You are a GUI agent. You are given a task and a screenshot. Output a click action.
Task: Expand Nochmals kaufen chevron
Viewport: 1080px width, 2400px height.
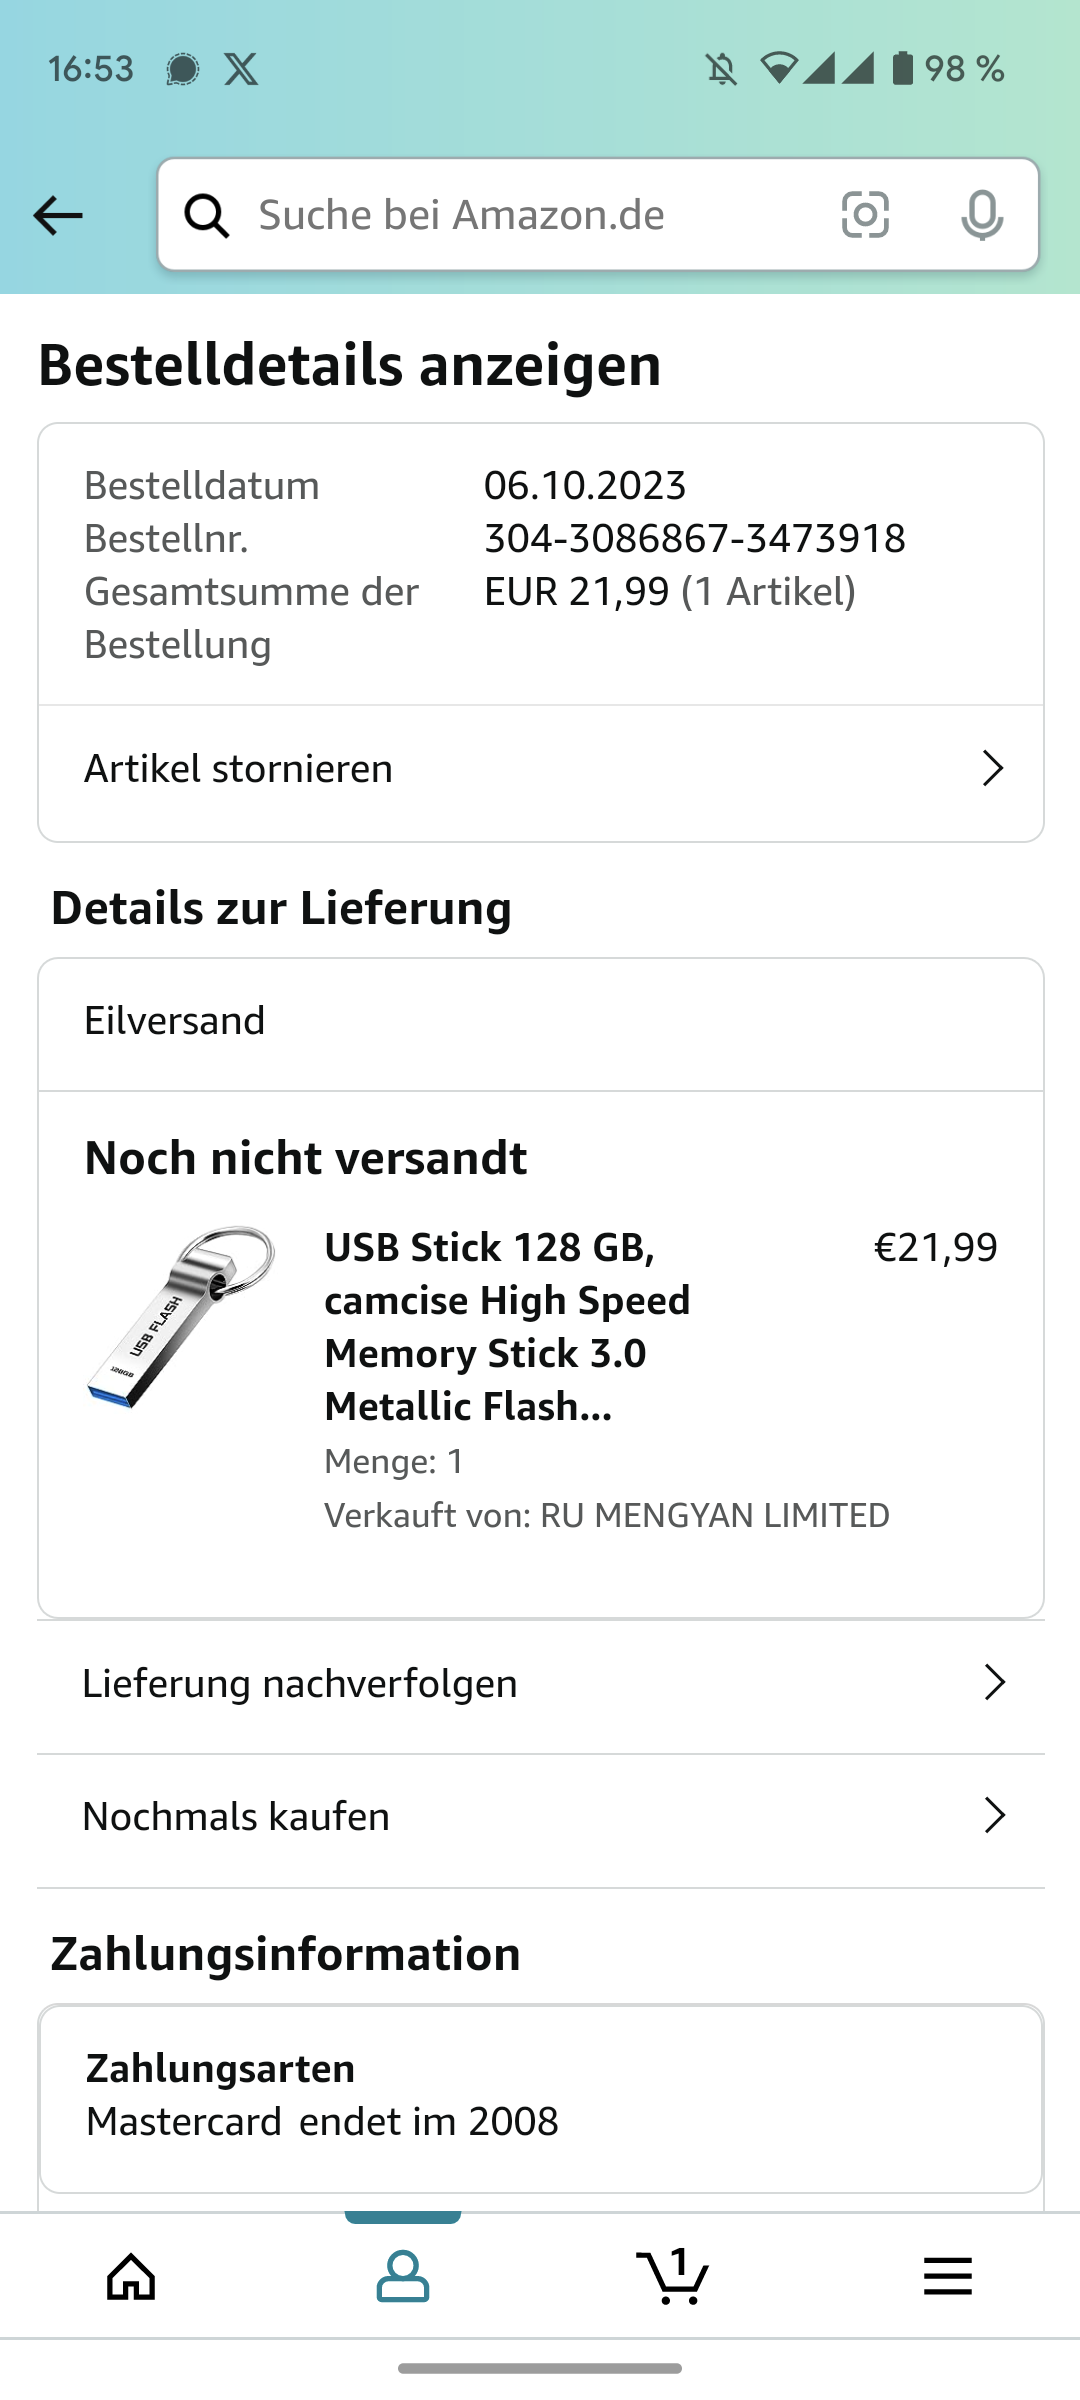(x=994, y=1816)
